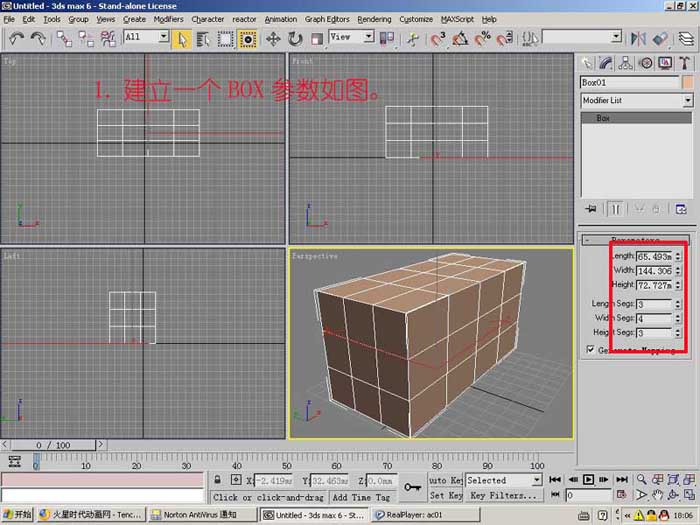
Task: Switch to the Display command panel tab
Action: pos(665,63)
